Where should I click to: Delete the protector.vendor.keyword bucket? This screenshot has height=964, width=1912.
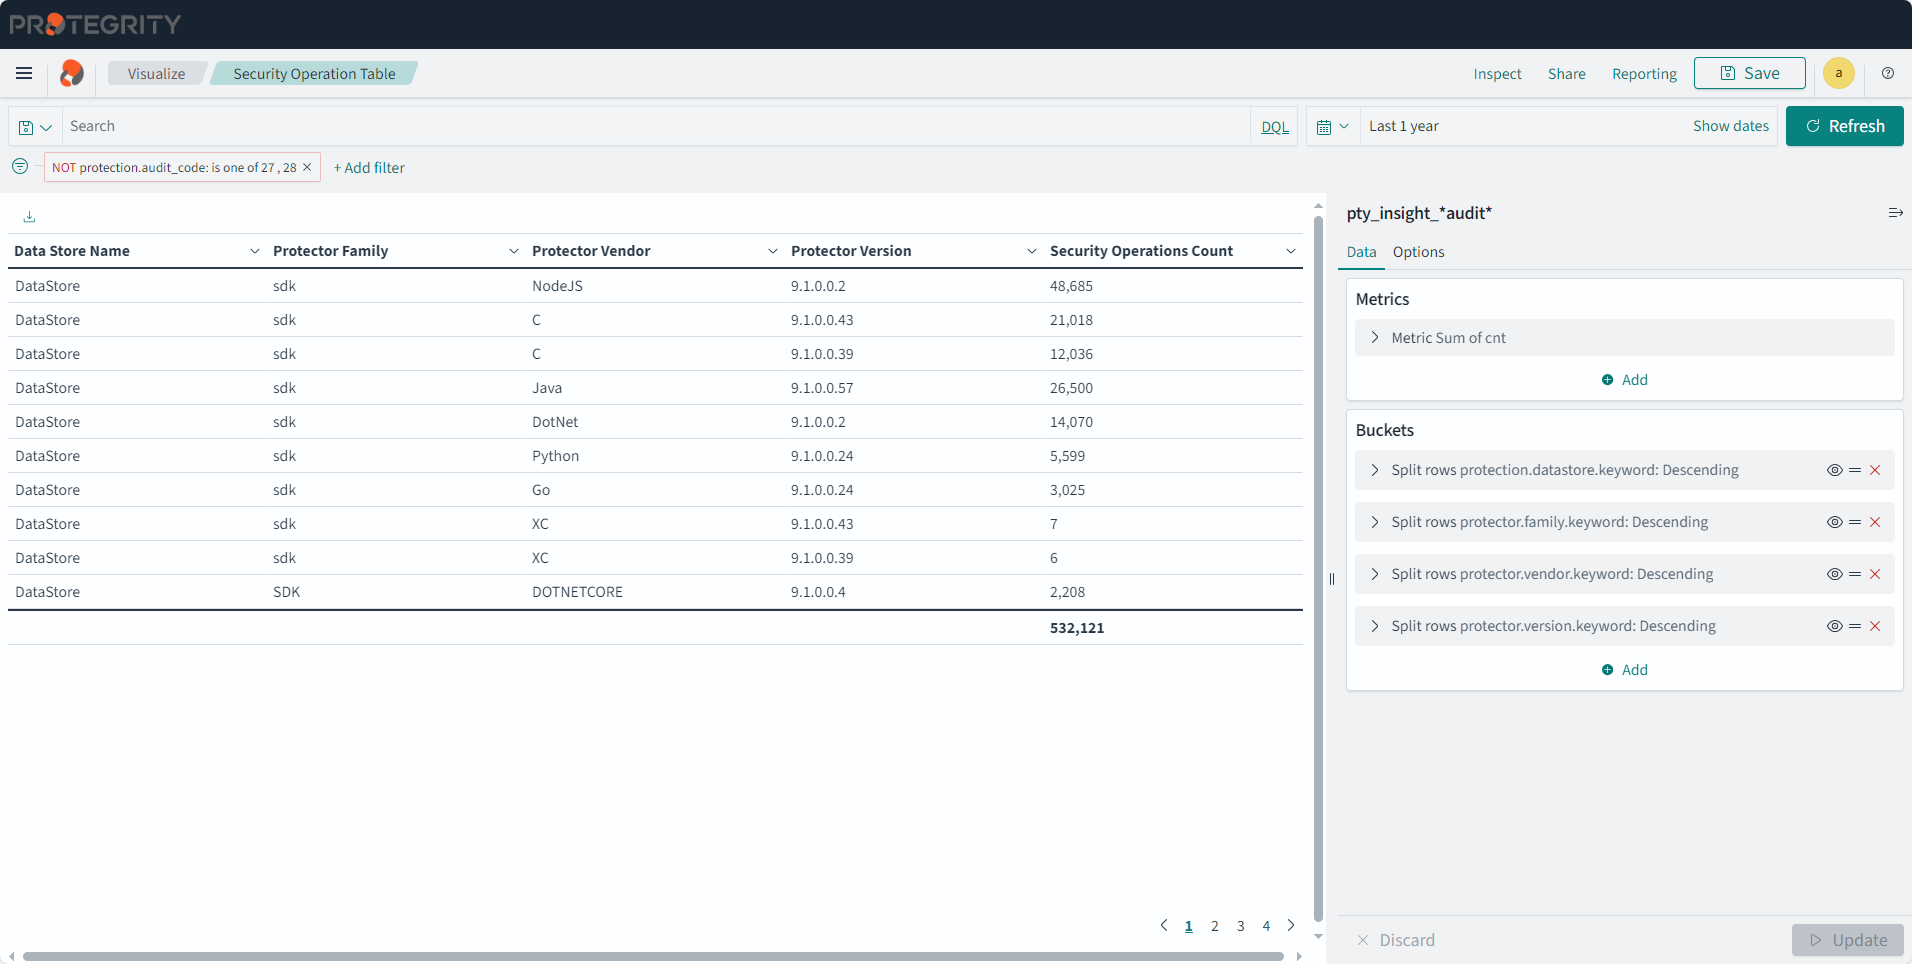click(1875, 574)
